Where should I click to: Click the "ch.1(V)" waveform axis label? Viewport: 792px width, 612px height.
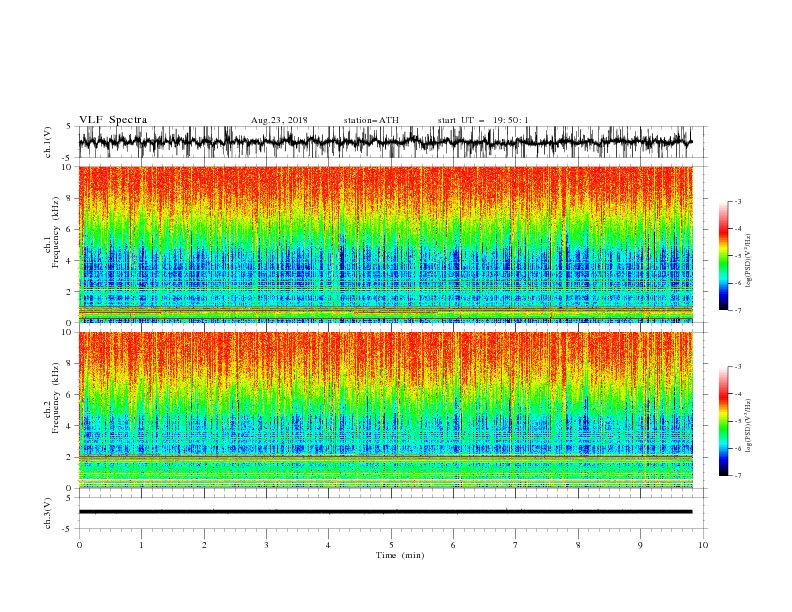coord(48,142)
